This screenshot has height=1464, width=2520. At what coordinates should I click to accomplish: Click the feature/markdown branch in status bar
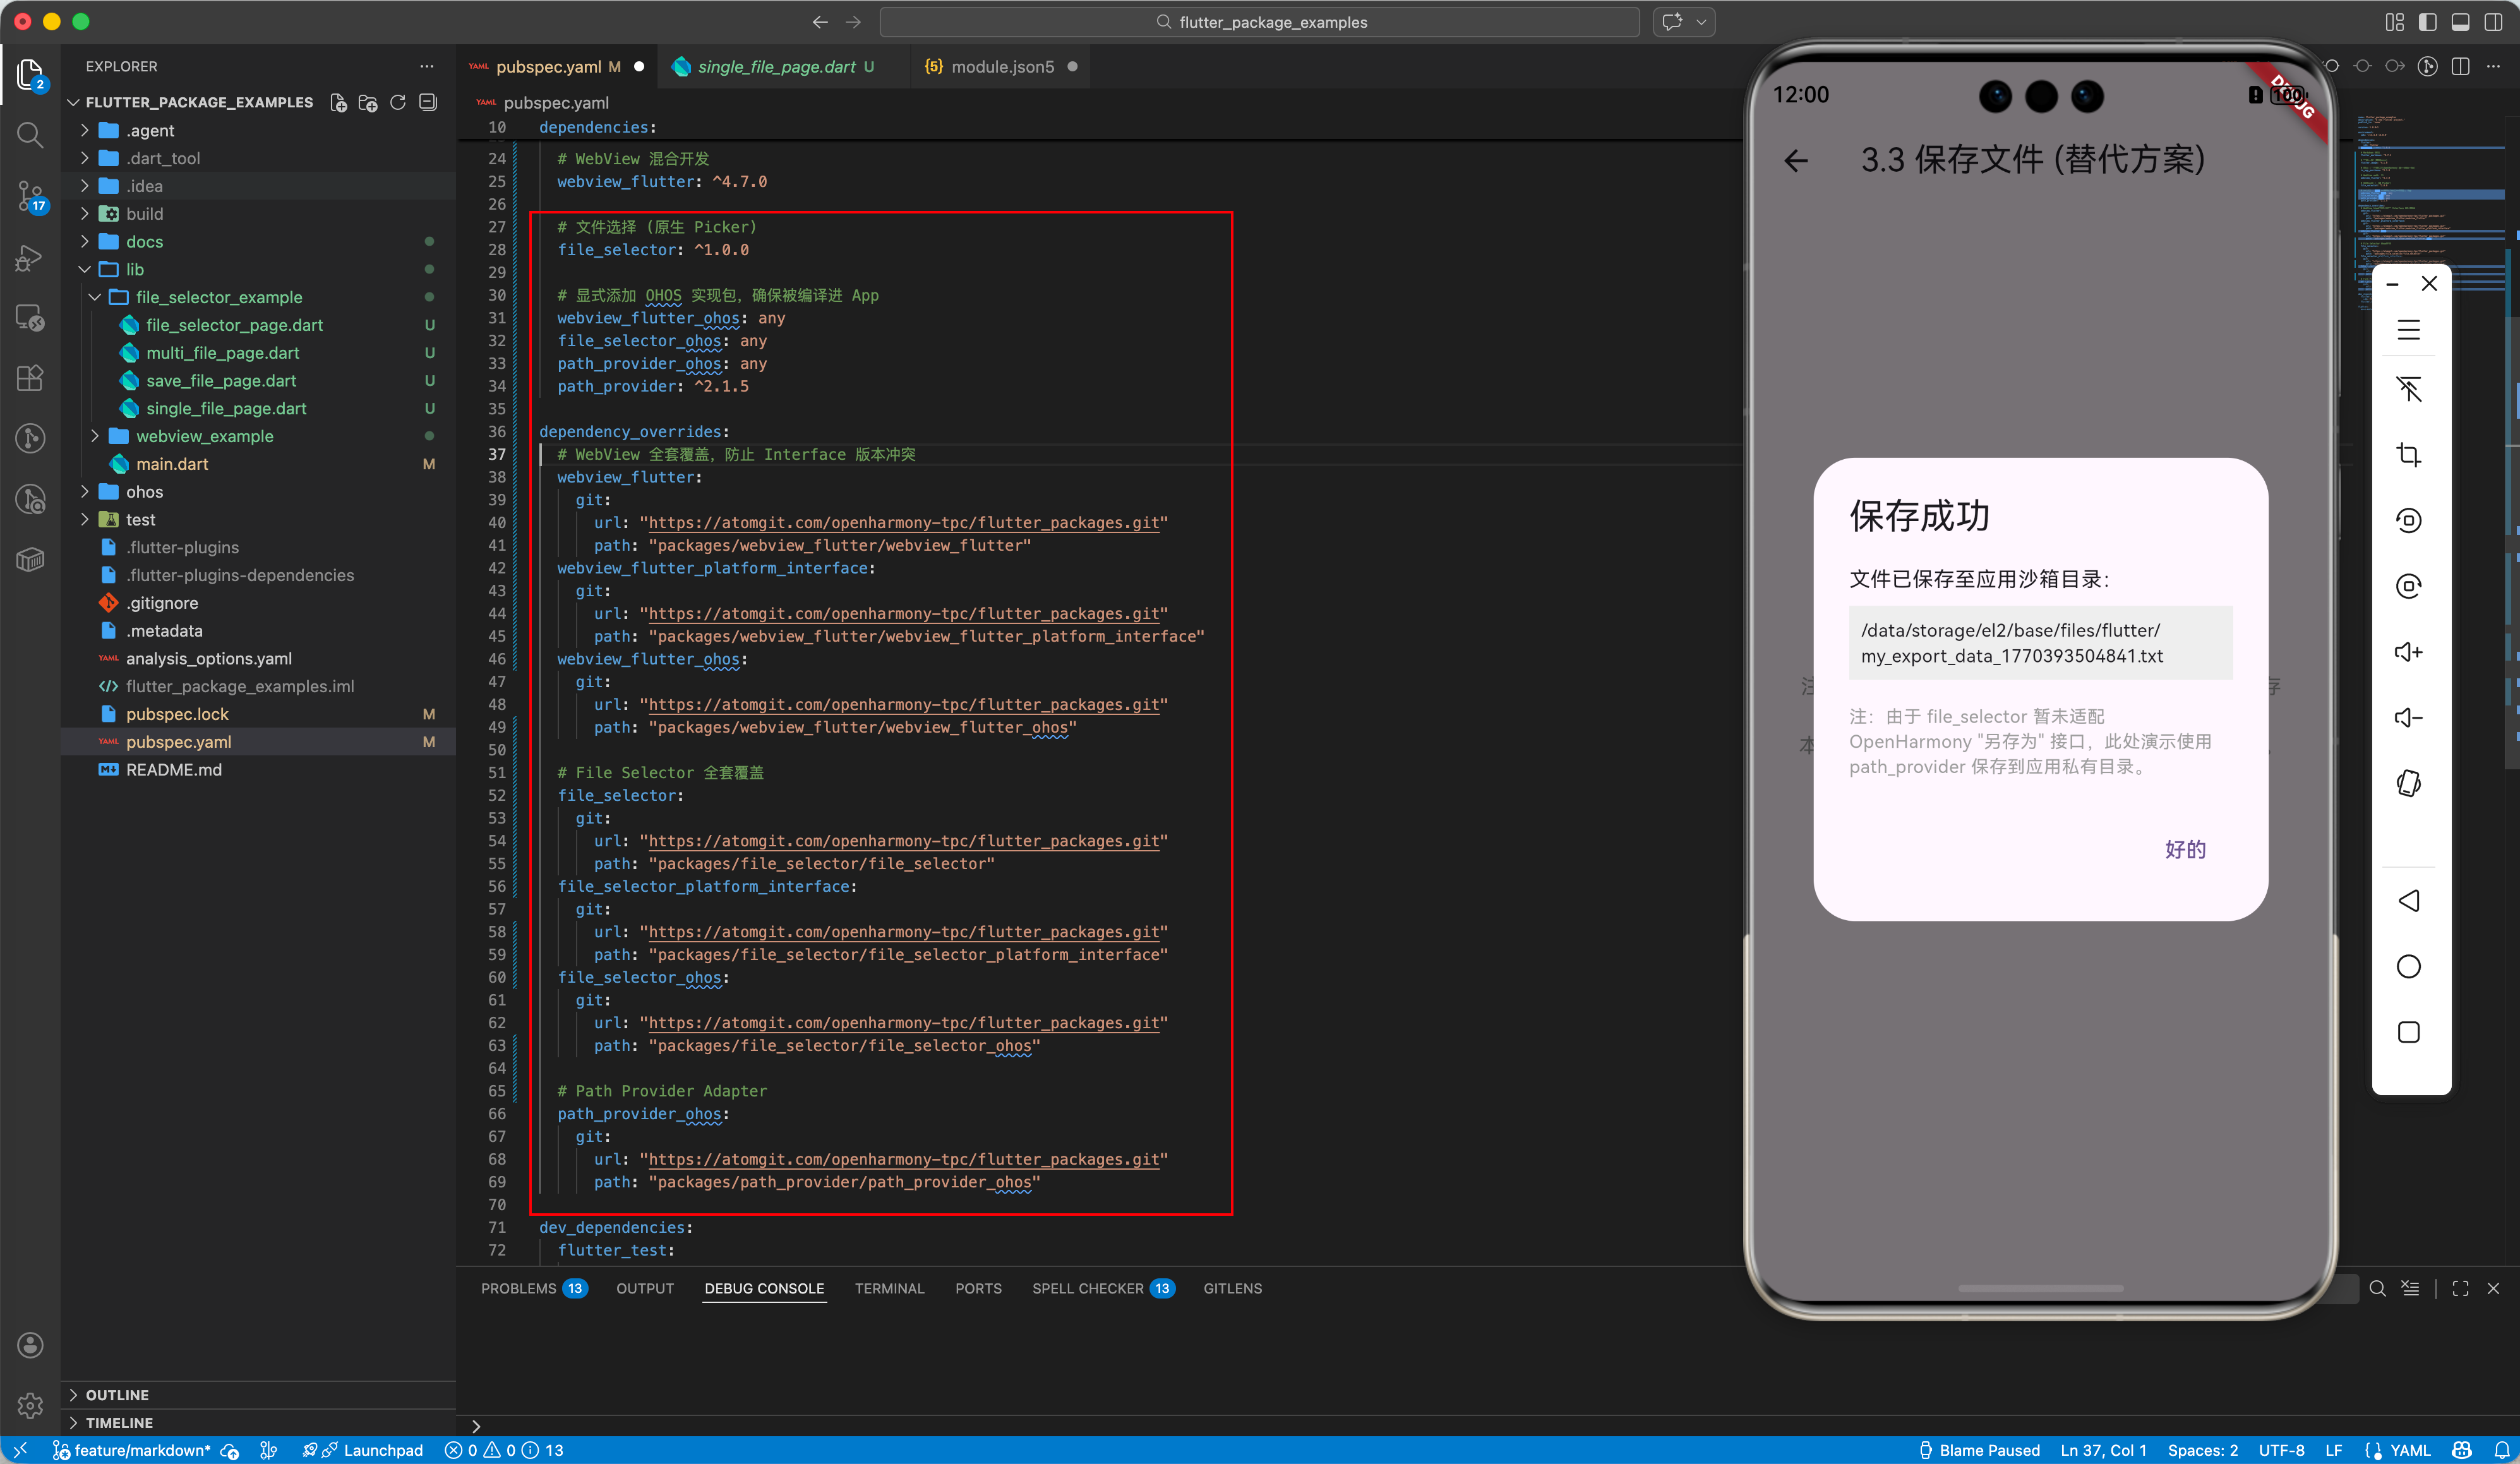[x=141, y=1450]
